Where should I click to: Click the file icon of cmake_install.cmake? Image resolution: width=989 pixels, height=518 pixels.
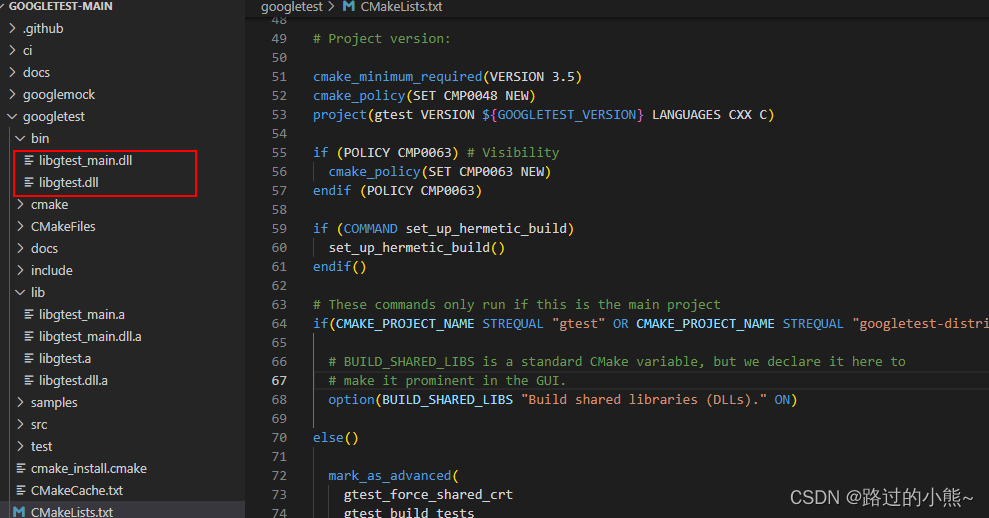tap(21, 468)
